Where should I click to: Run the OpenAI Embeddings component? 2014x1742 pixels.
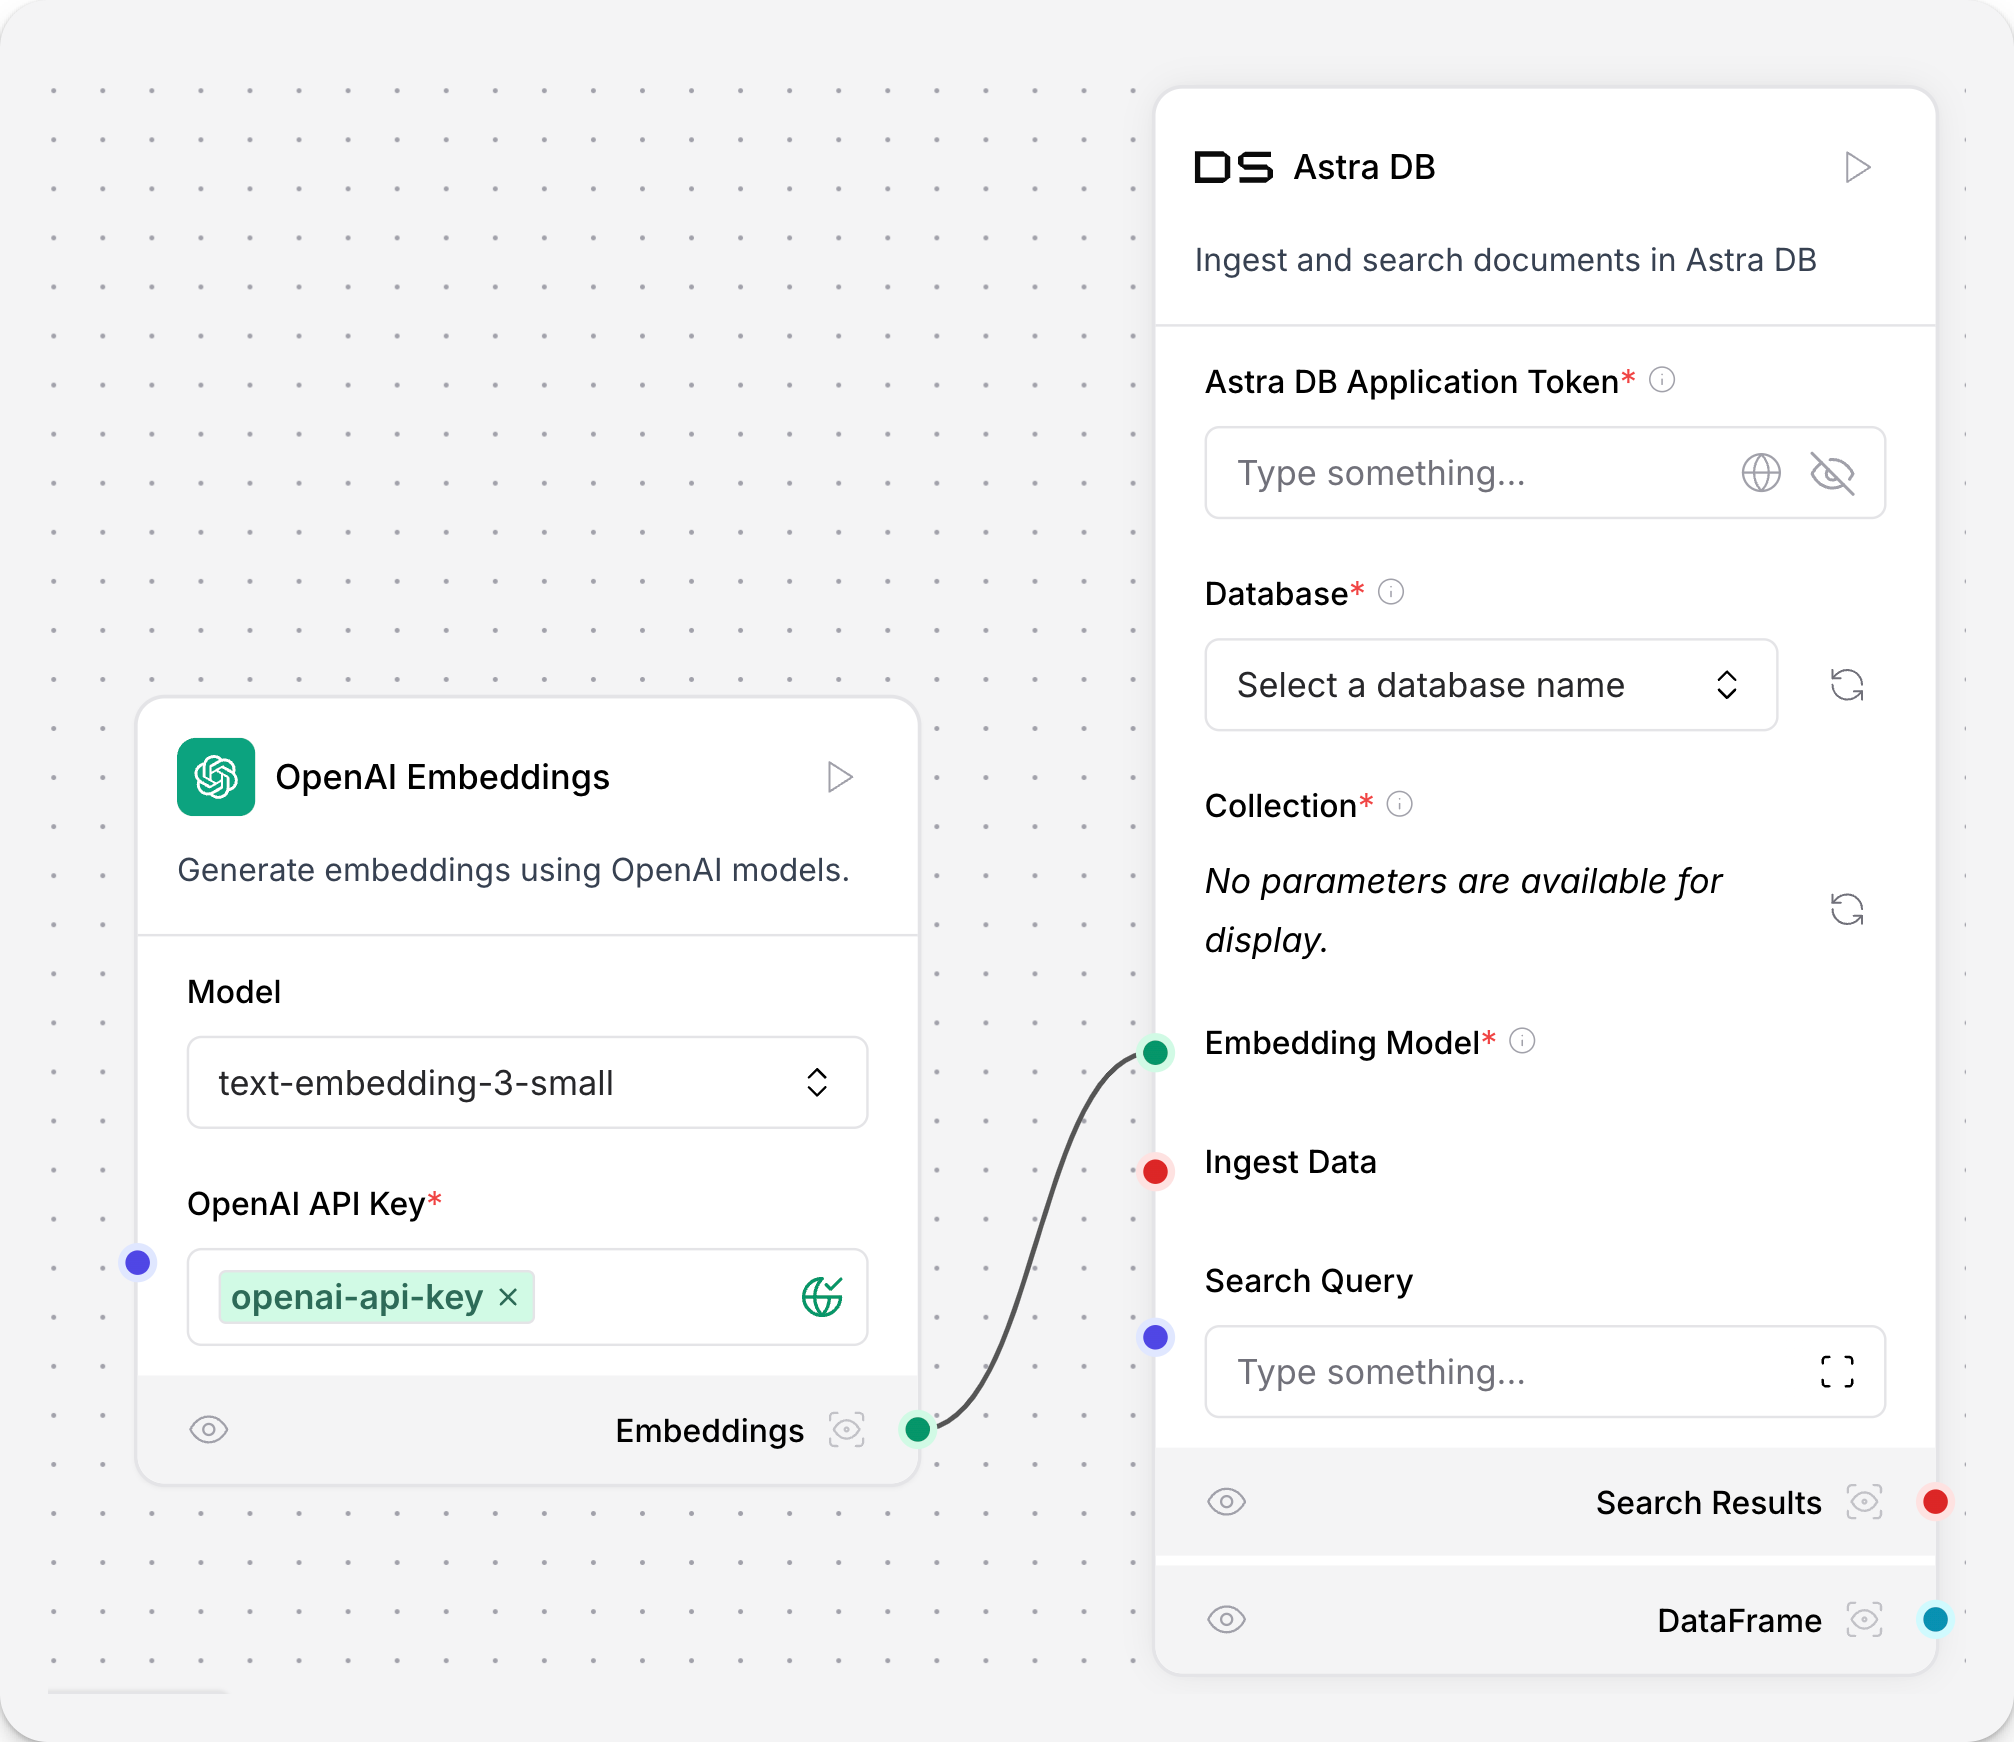[x=840, y=777]
